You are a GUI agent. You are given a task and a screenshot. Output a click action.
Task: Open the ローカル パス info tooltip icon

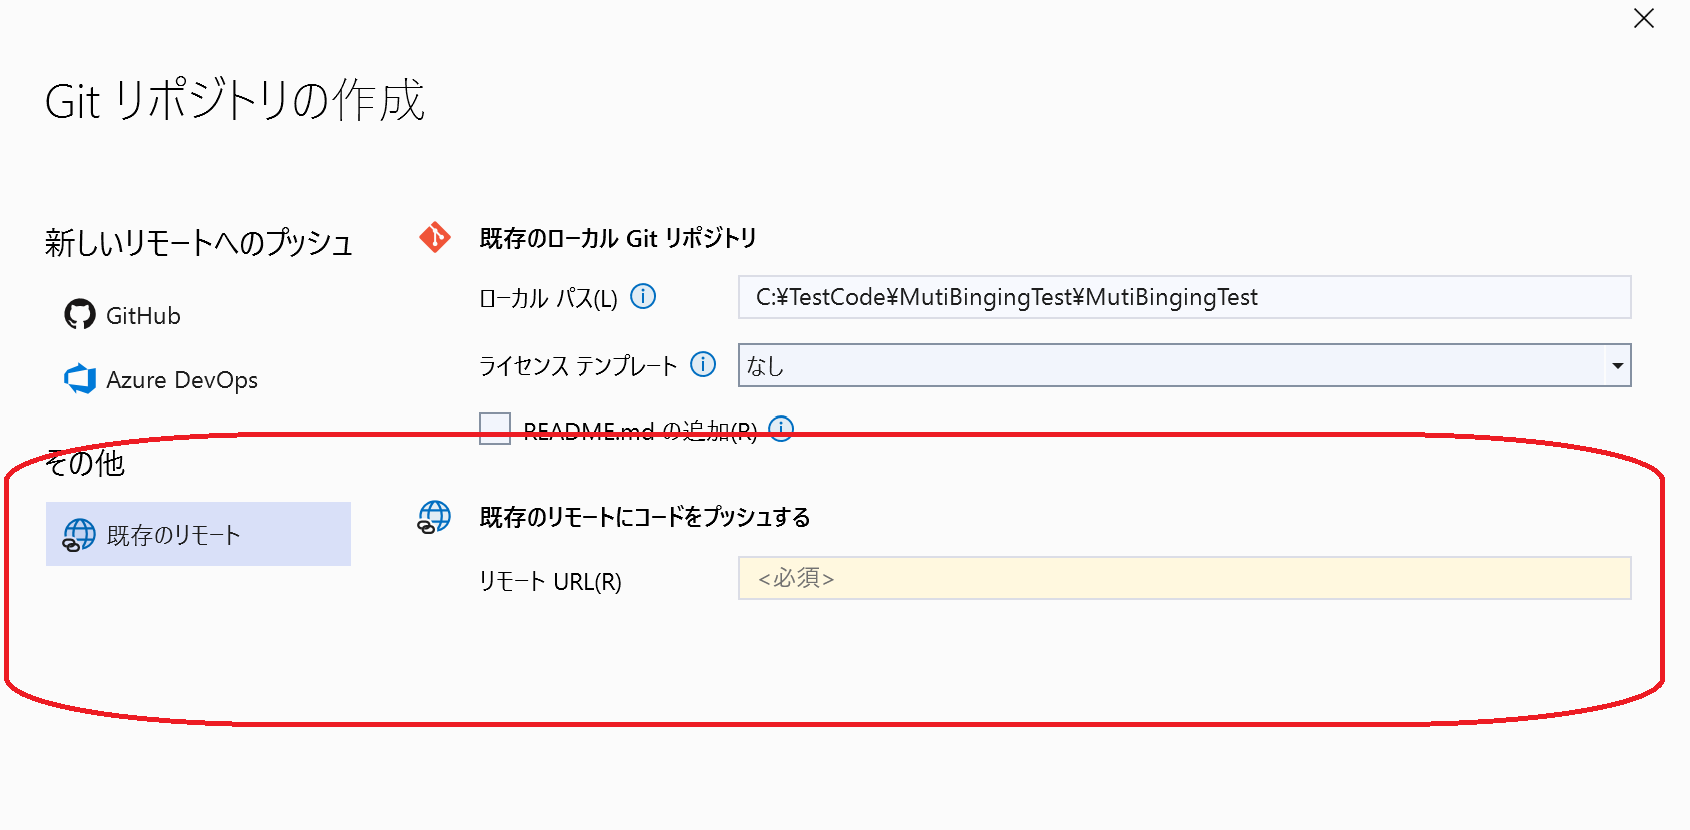pyautogui.click(x=644, y=296)
